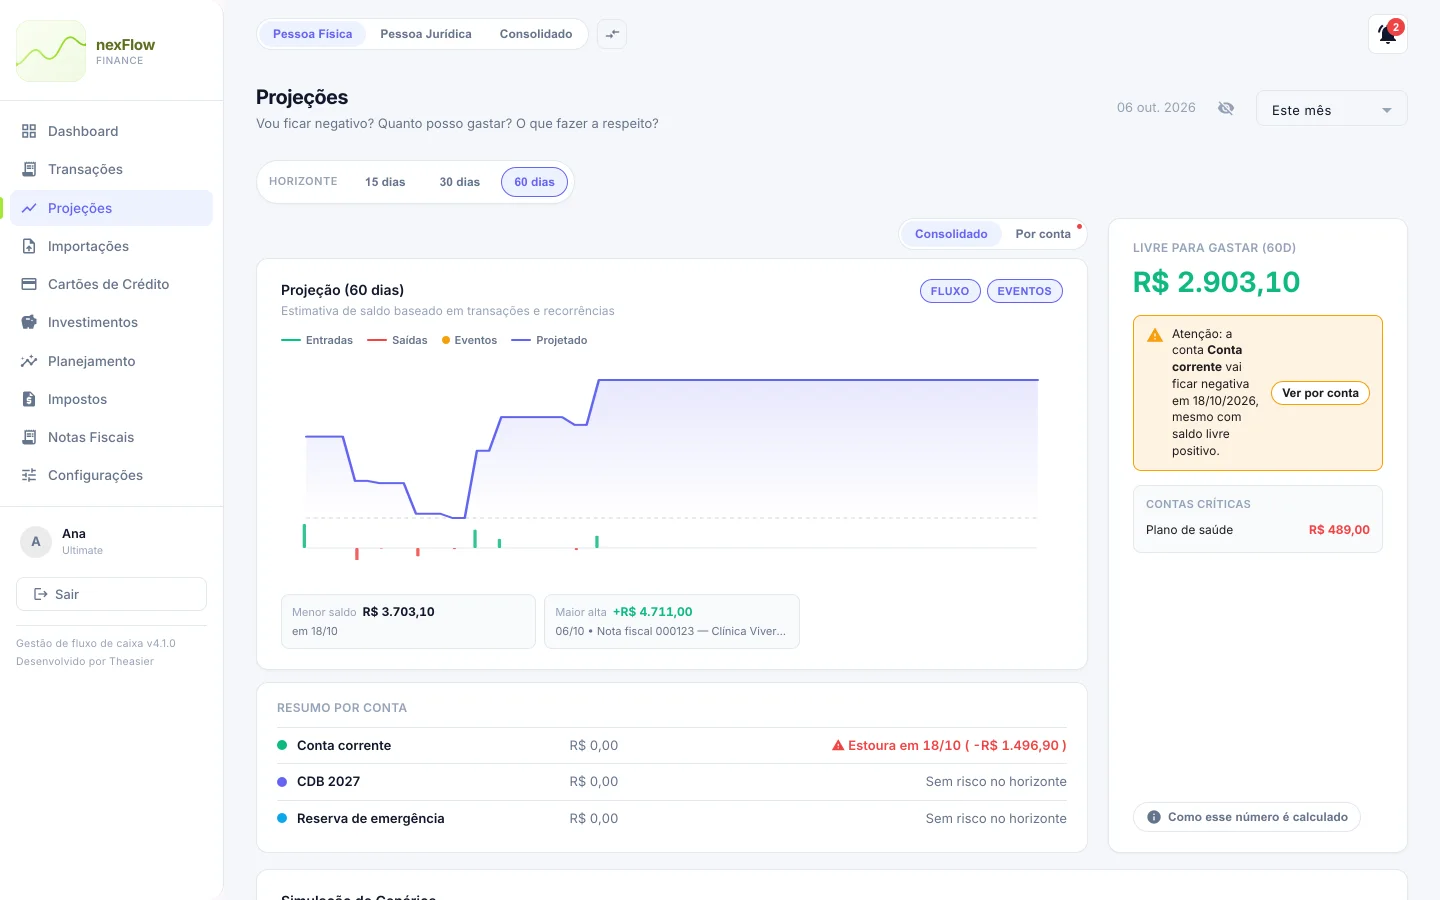Click the Menor saldo R$ 3.703,10 card
1440x900 pixels.
coord(408,622)
